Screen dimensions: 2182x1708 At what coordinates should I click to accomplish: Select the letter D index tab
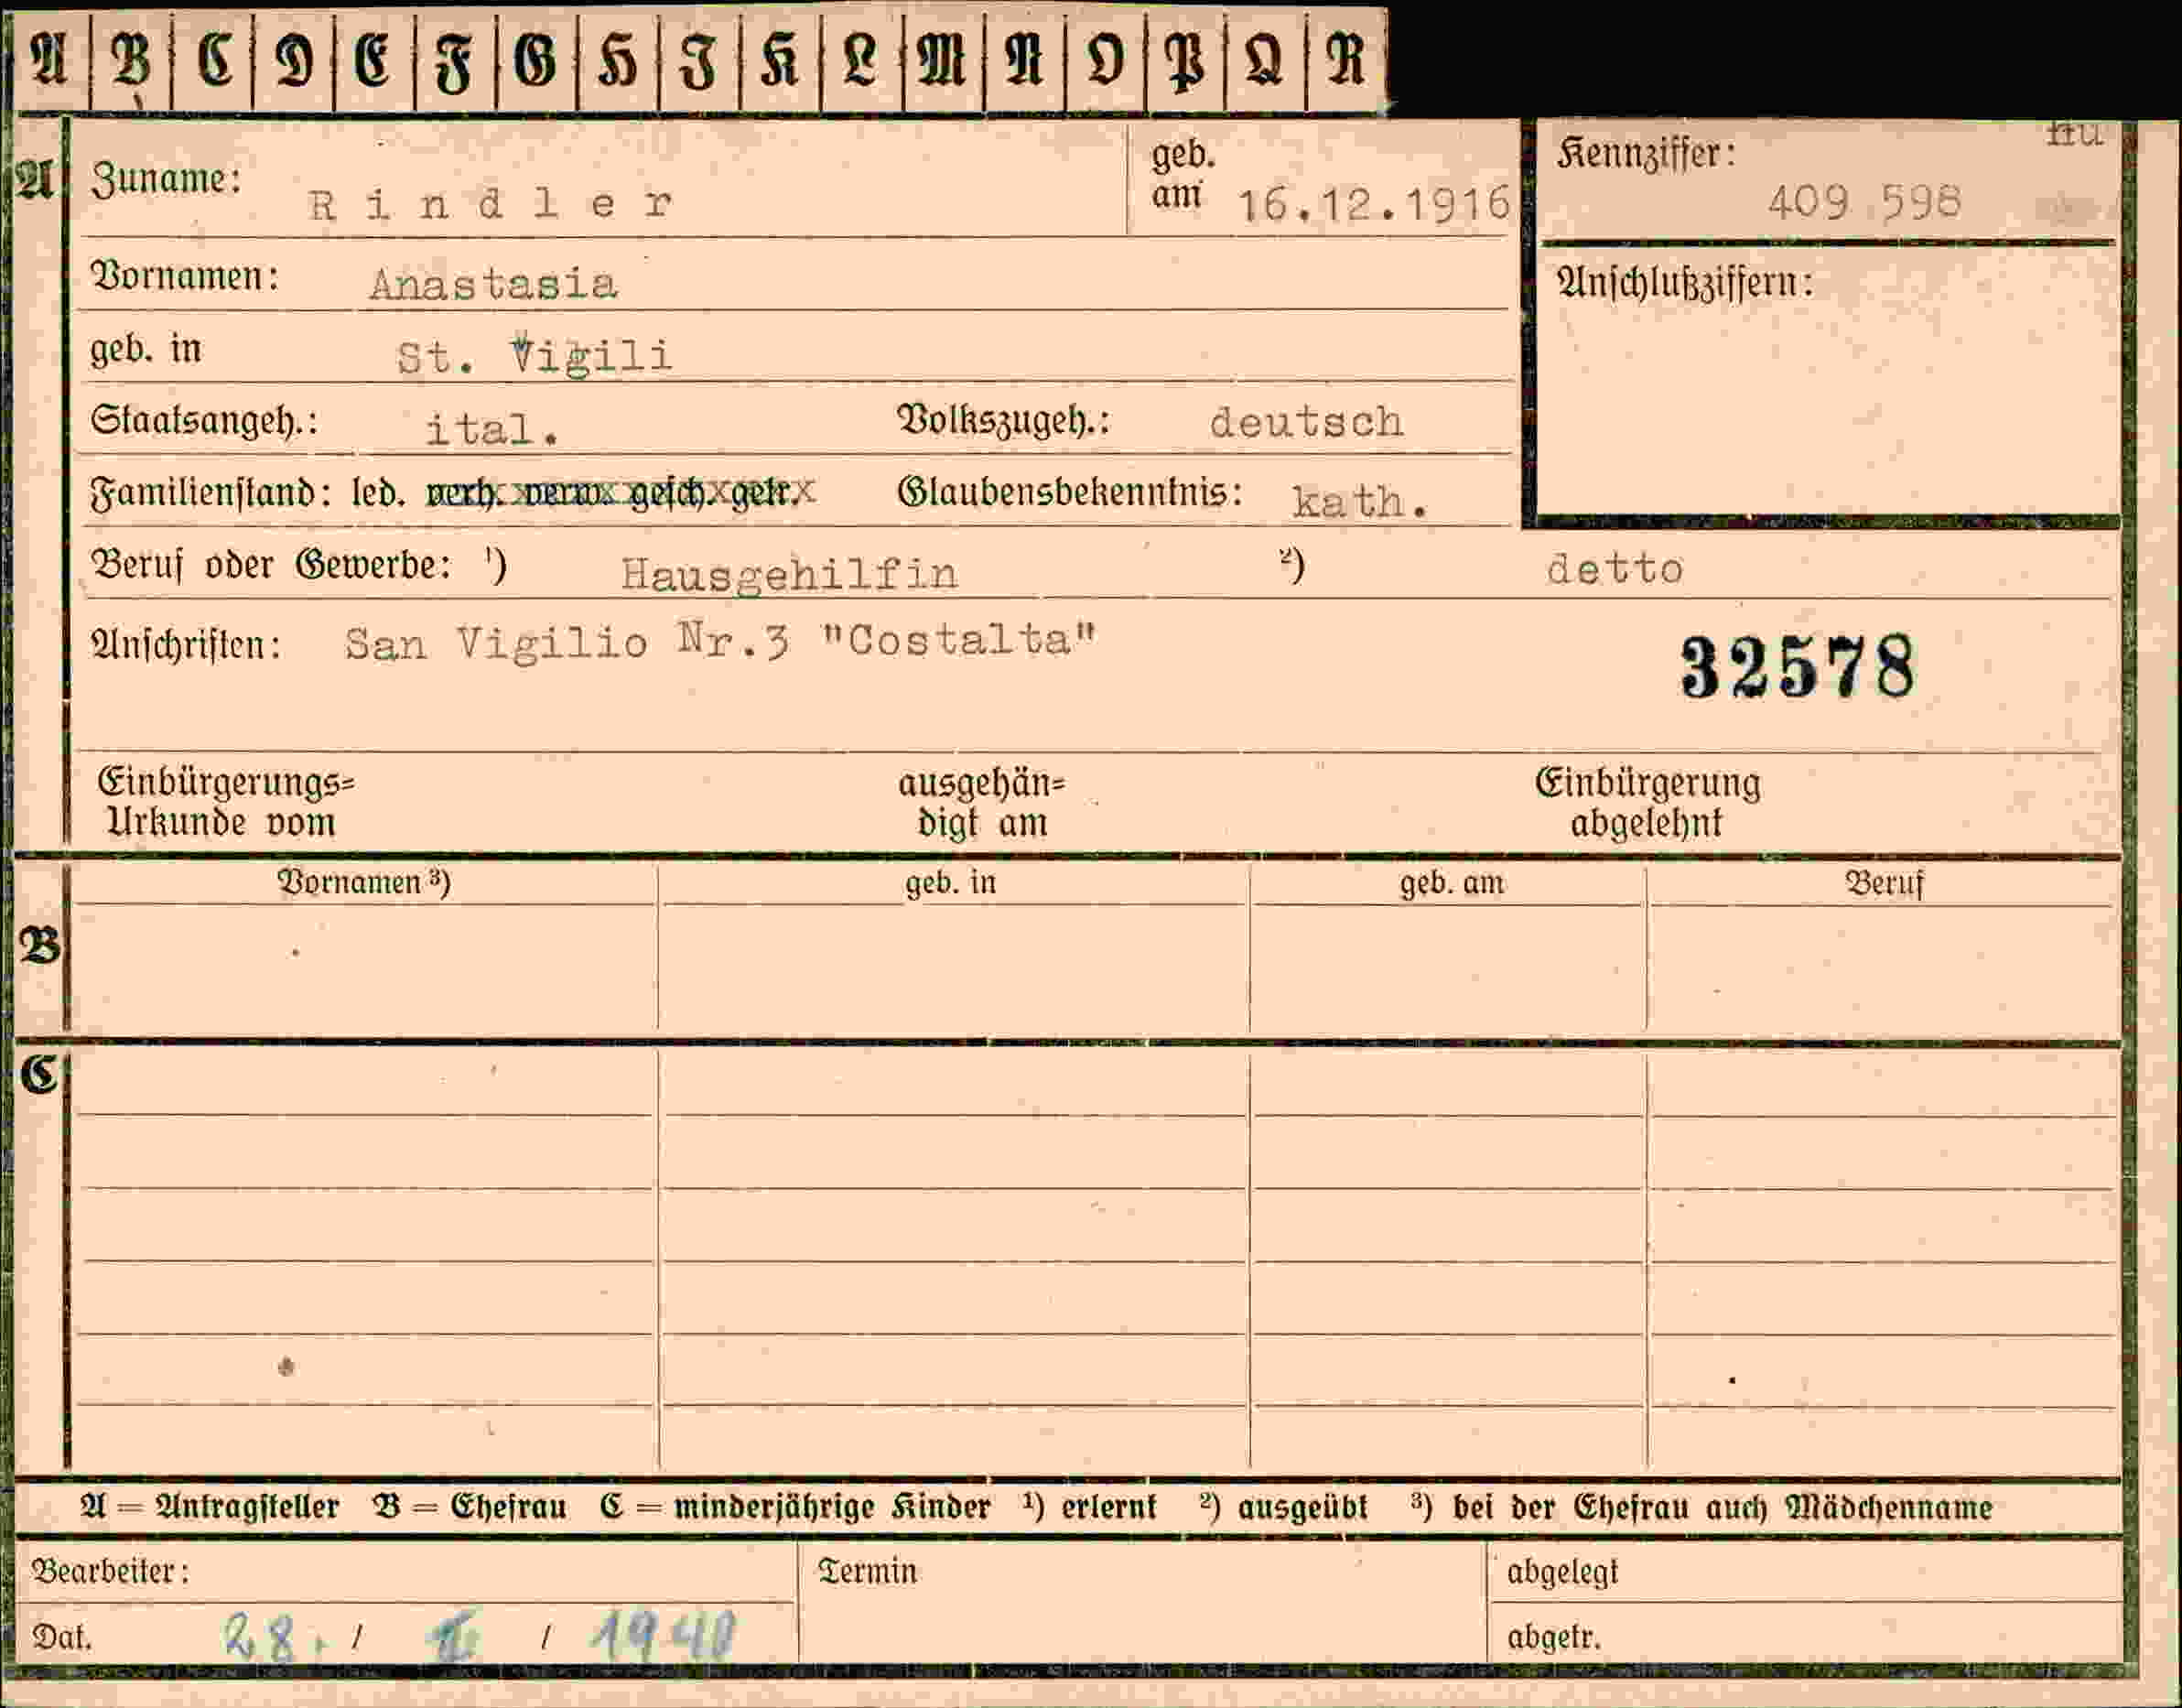click(x=294, y=59)
